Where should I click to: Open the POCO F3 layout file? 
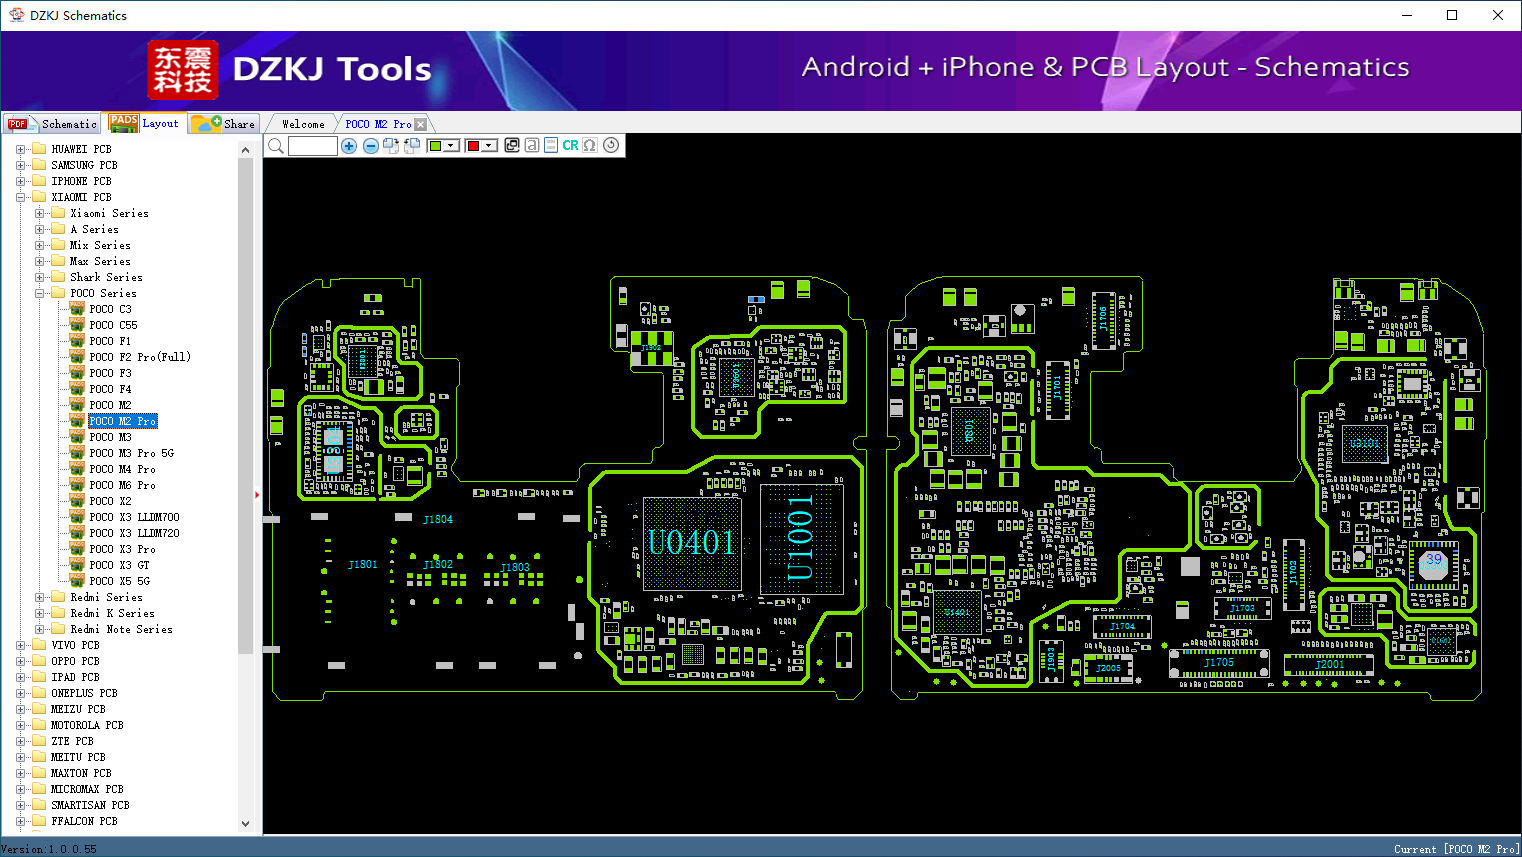110,373
